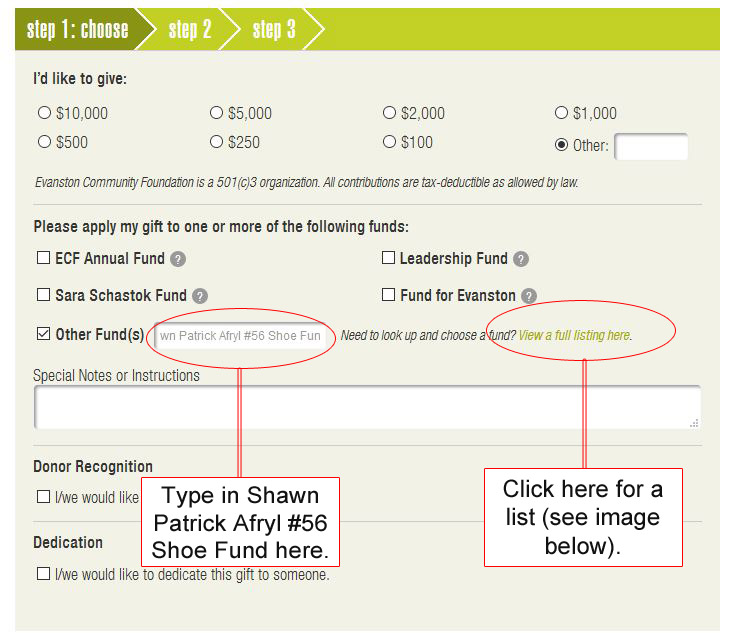Check the ECF Annual Fund box

click(44, 258)
